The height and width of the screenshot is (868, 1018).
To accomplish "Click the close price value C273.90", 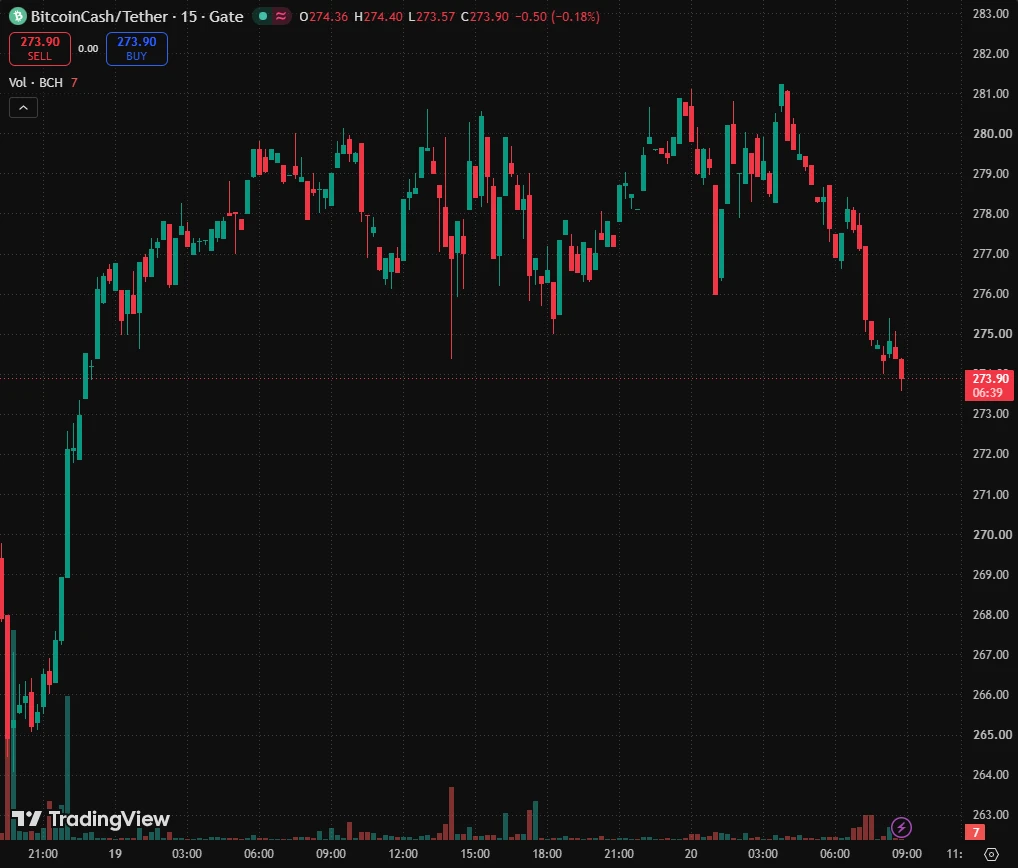I will tap(485, 16).
